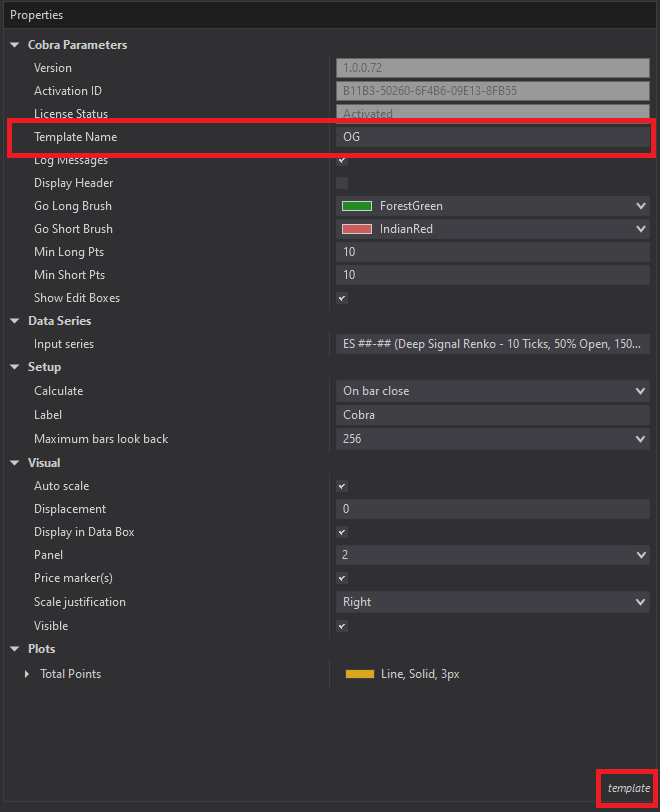This screenshot has height=812, width=660.
Task: Collapse the Setup section arrow
Action: tap(16, 367)
